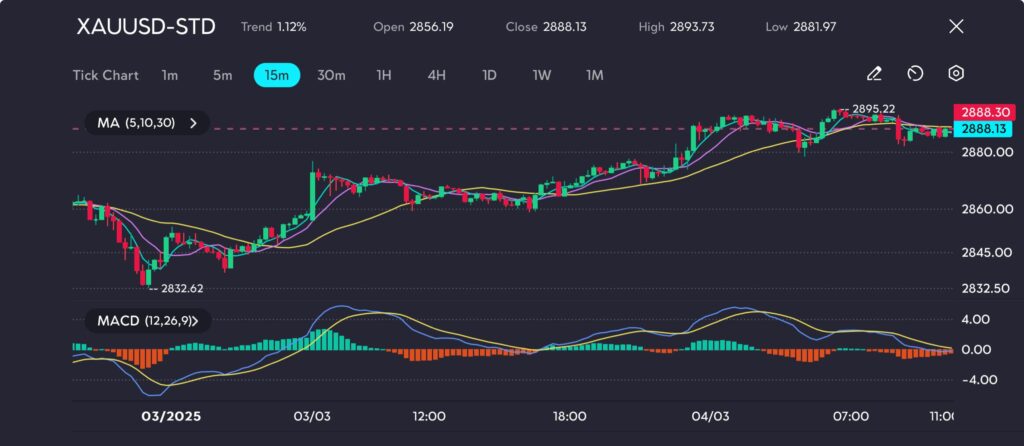
Task: Choose the 1H timeframe
Action: pos(384,75)
